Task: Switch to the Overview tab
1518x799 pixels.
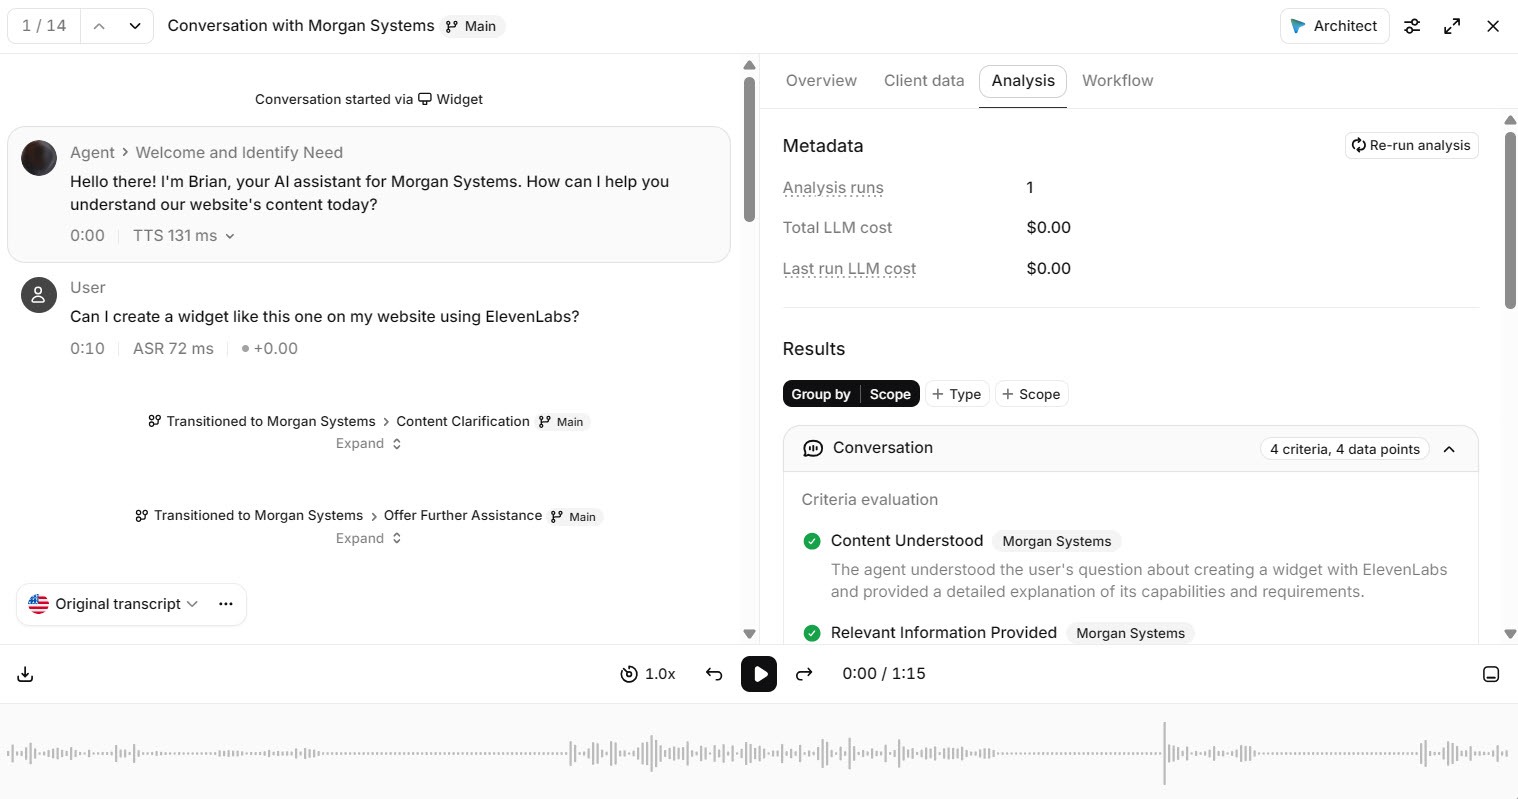Action: pos(821,81)
